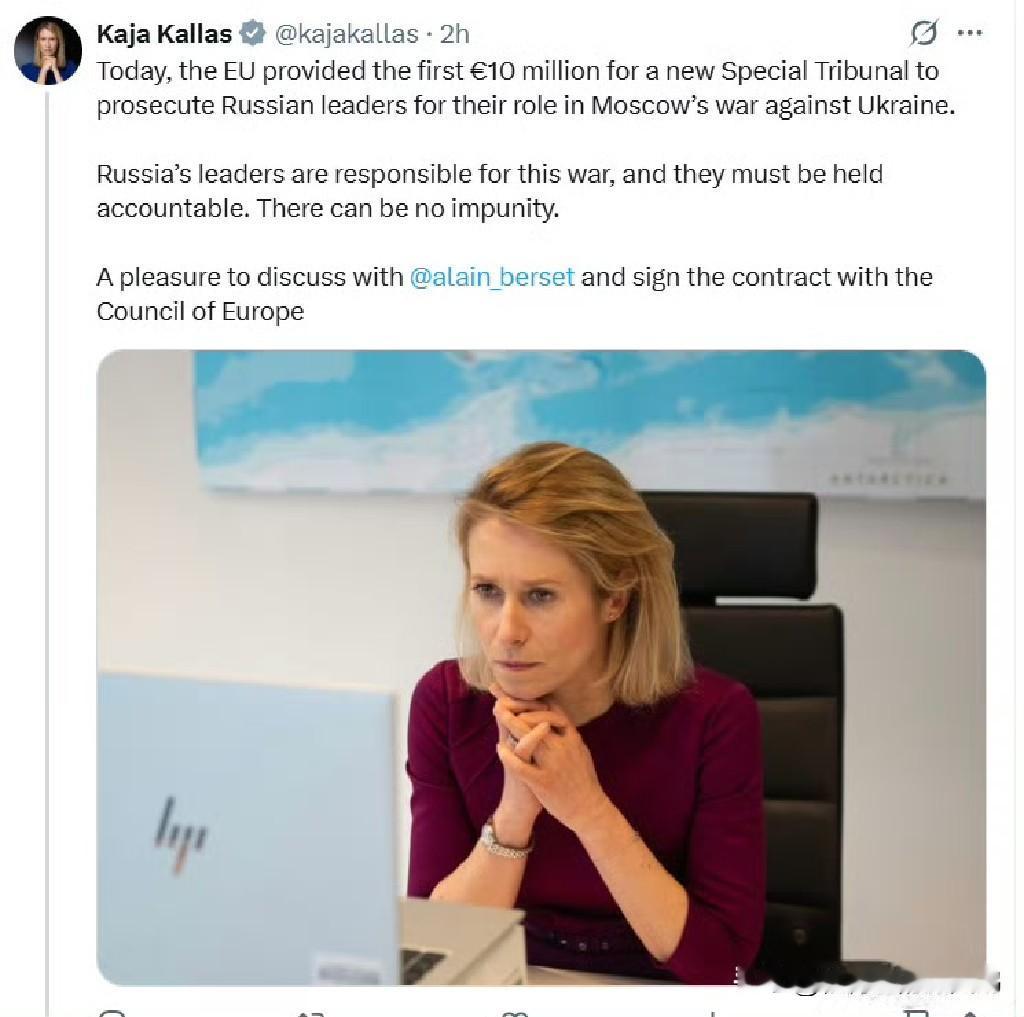Open the @kajakallas handle link
1024x1017 pixels.
tap(346, 34)
